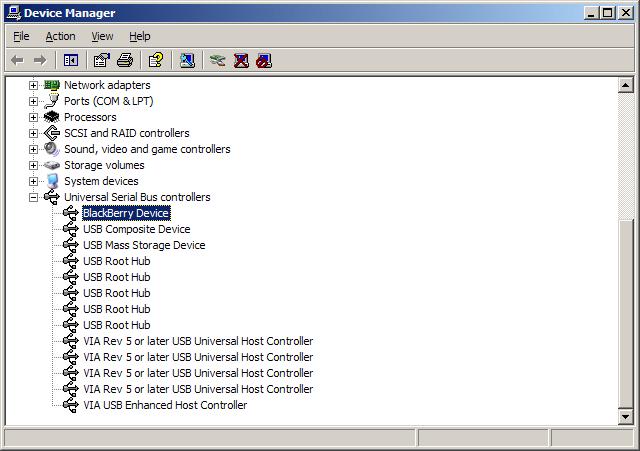Viewport: 640px width, 451px height.
Task: Click the BlackBerry Device USB icon
Action: coord(71,213)
